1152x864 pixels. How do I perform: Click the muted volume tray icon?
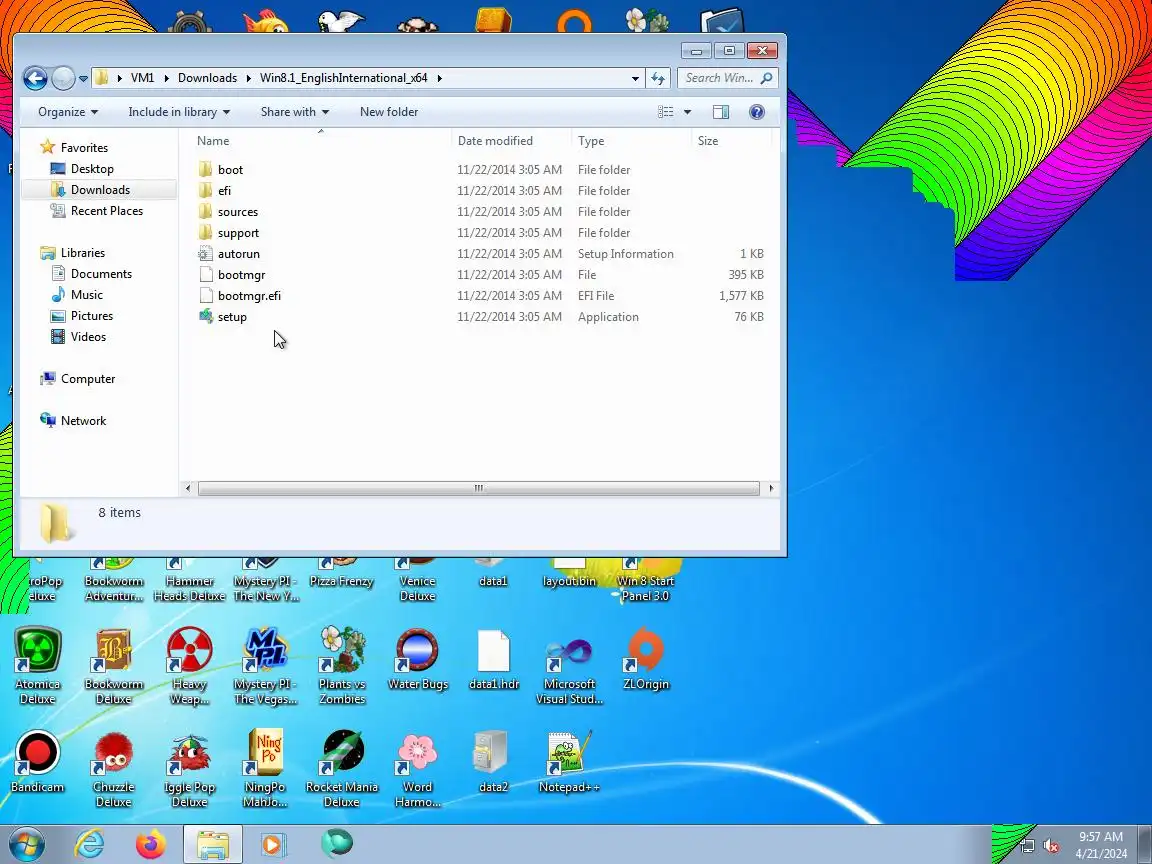[x=1051, y=846]
